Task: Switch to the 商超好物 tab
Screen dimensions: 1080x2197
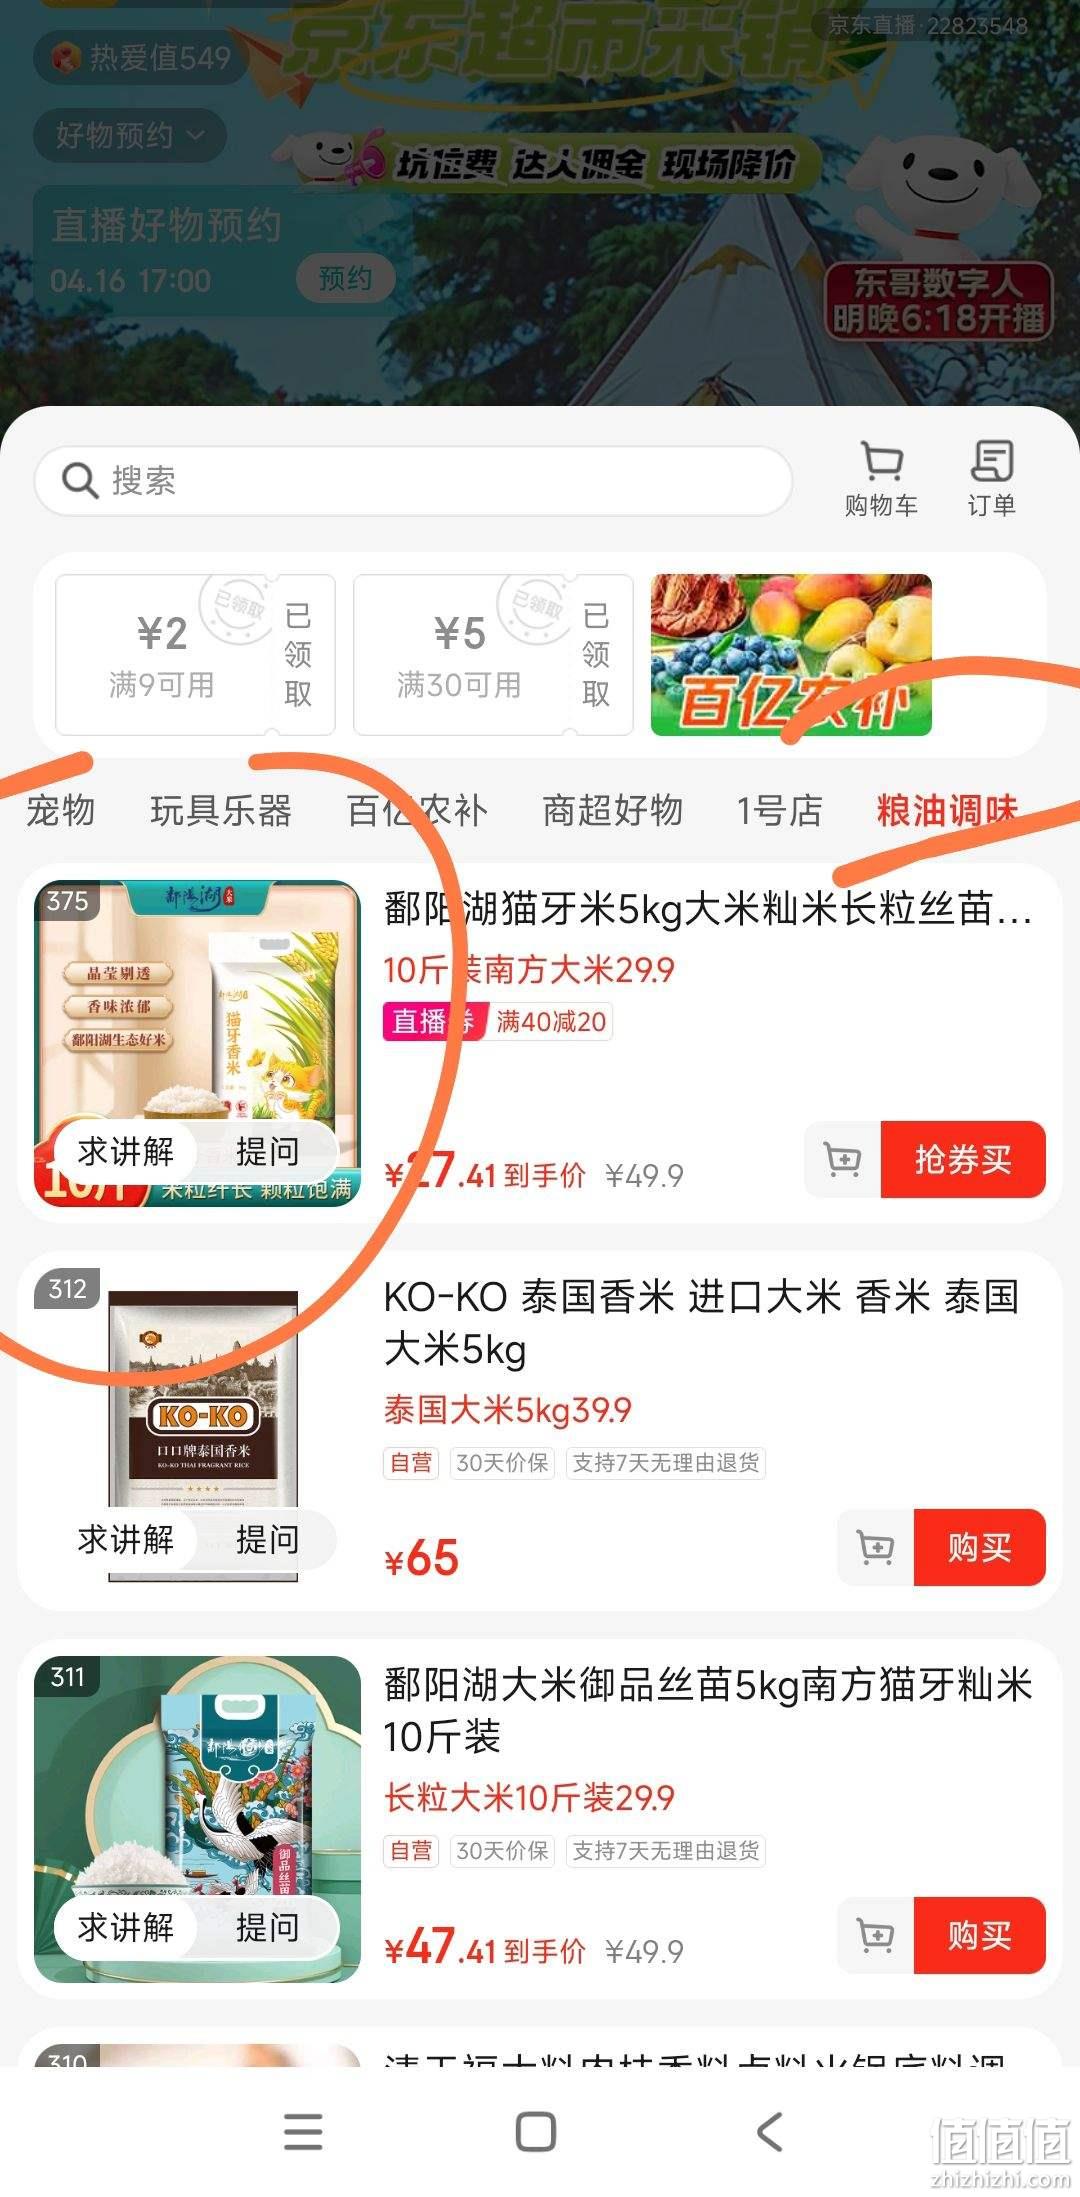Action: [x=612, y=810]
